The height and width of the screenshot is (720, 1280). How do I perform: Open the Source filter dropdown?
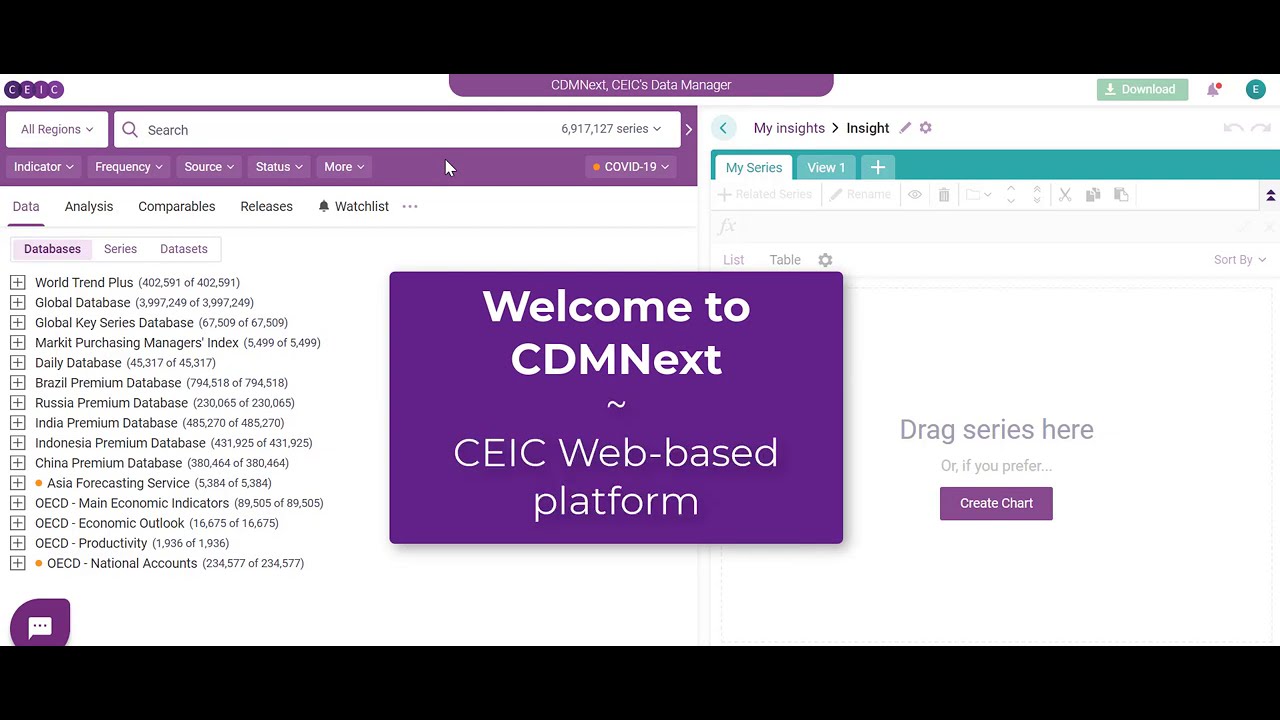[x=209, y=167]
